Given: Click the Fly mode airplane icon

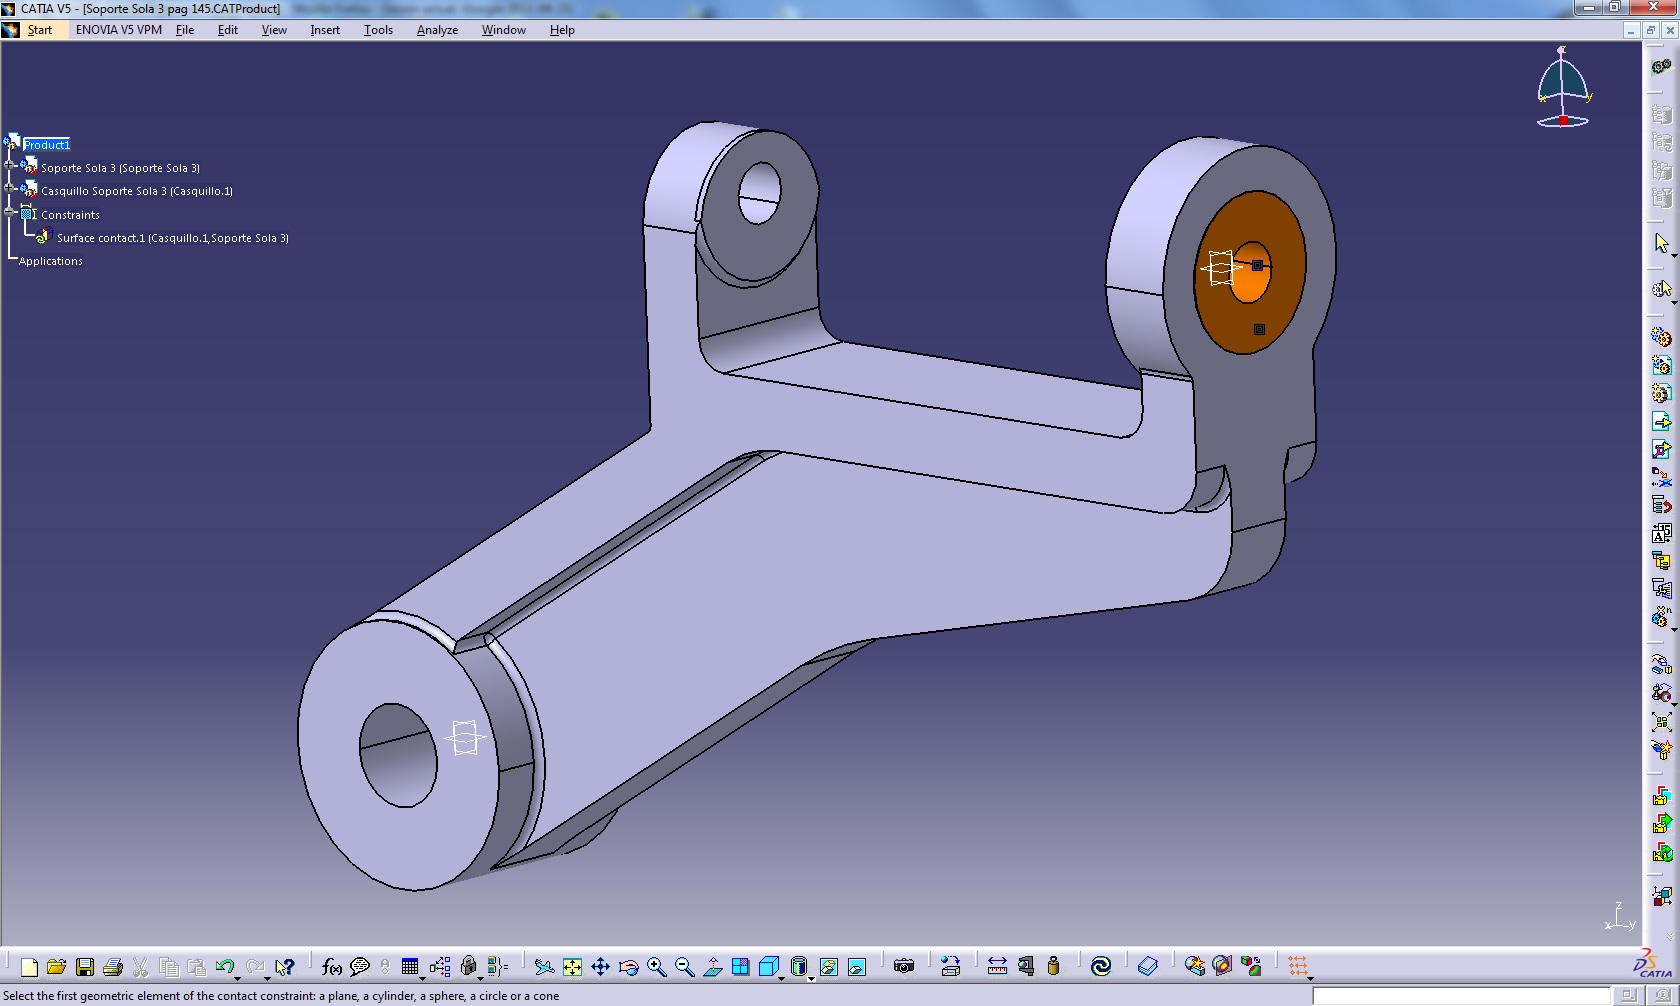Looking at the screenshot, I should tap(544, 967).
